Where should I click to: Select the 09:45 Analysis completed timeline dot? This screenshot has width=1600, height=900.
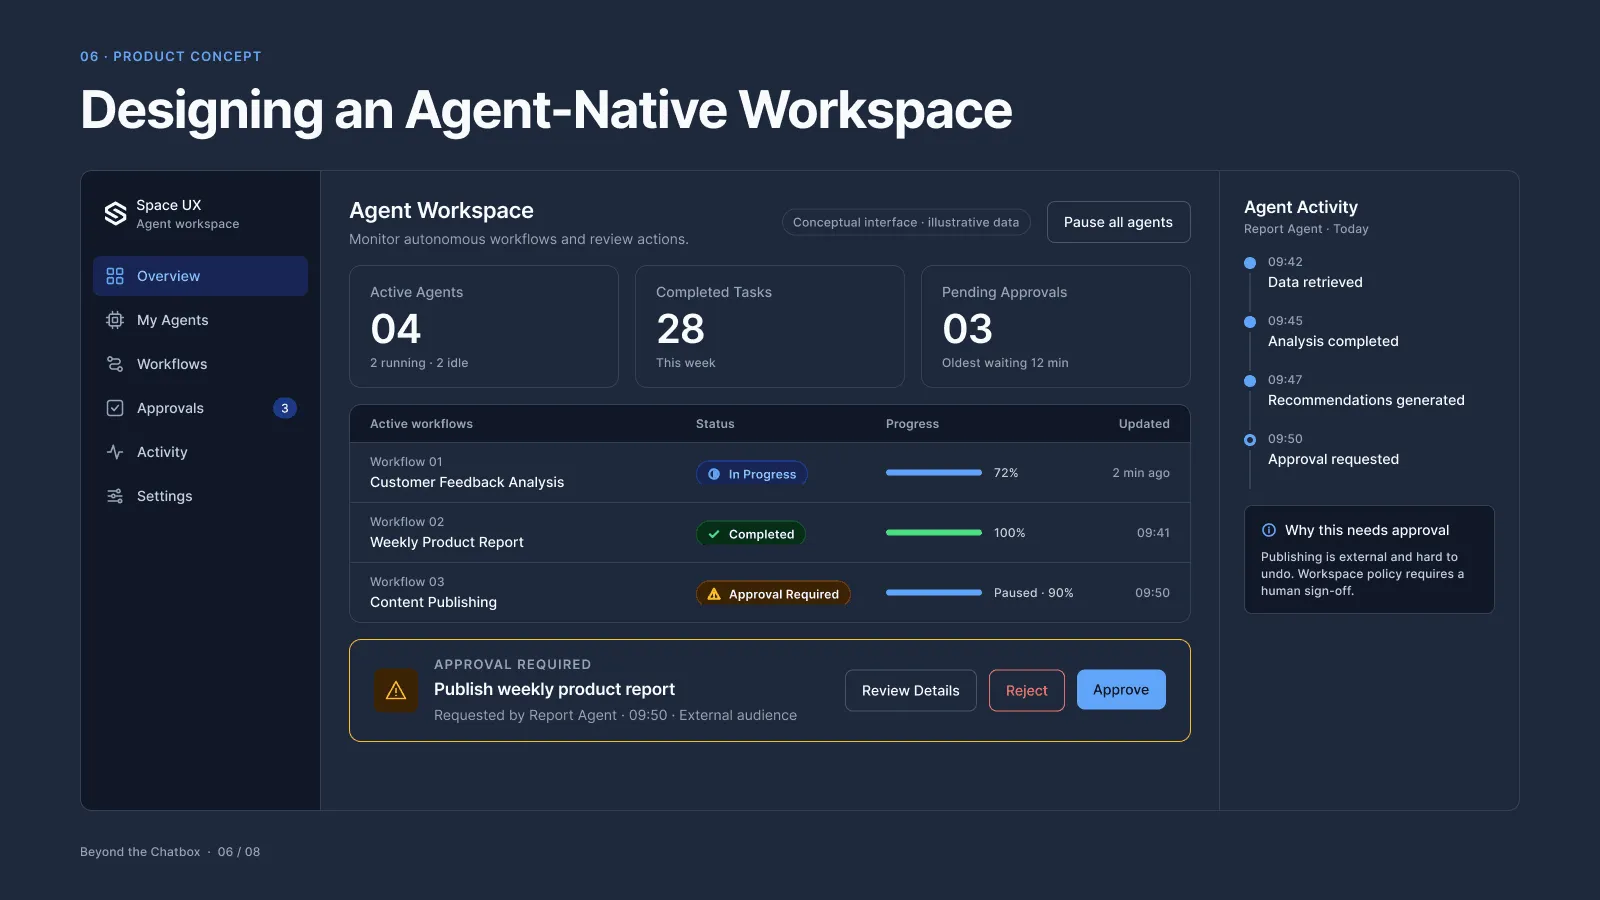point(1250,322)
